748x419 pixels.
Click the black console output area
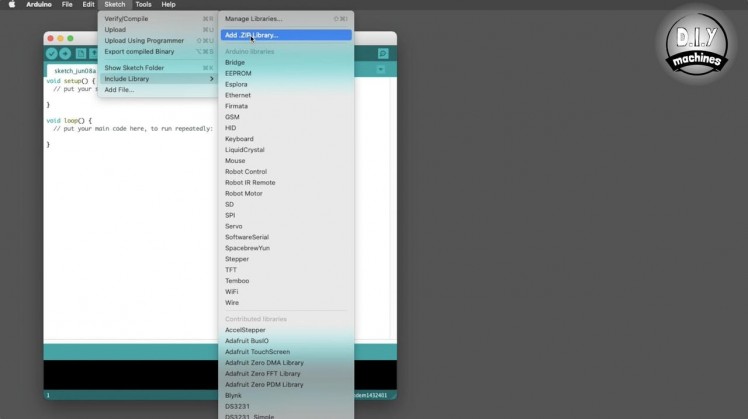pos(130,375)
